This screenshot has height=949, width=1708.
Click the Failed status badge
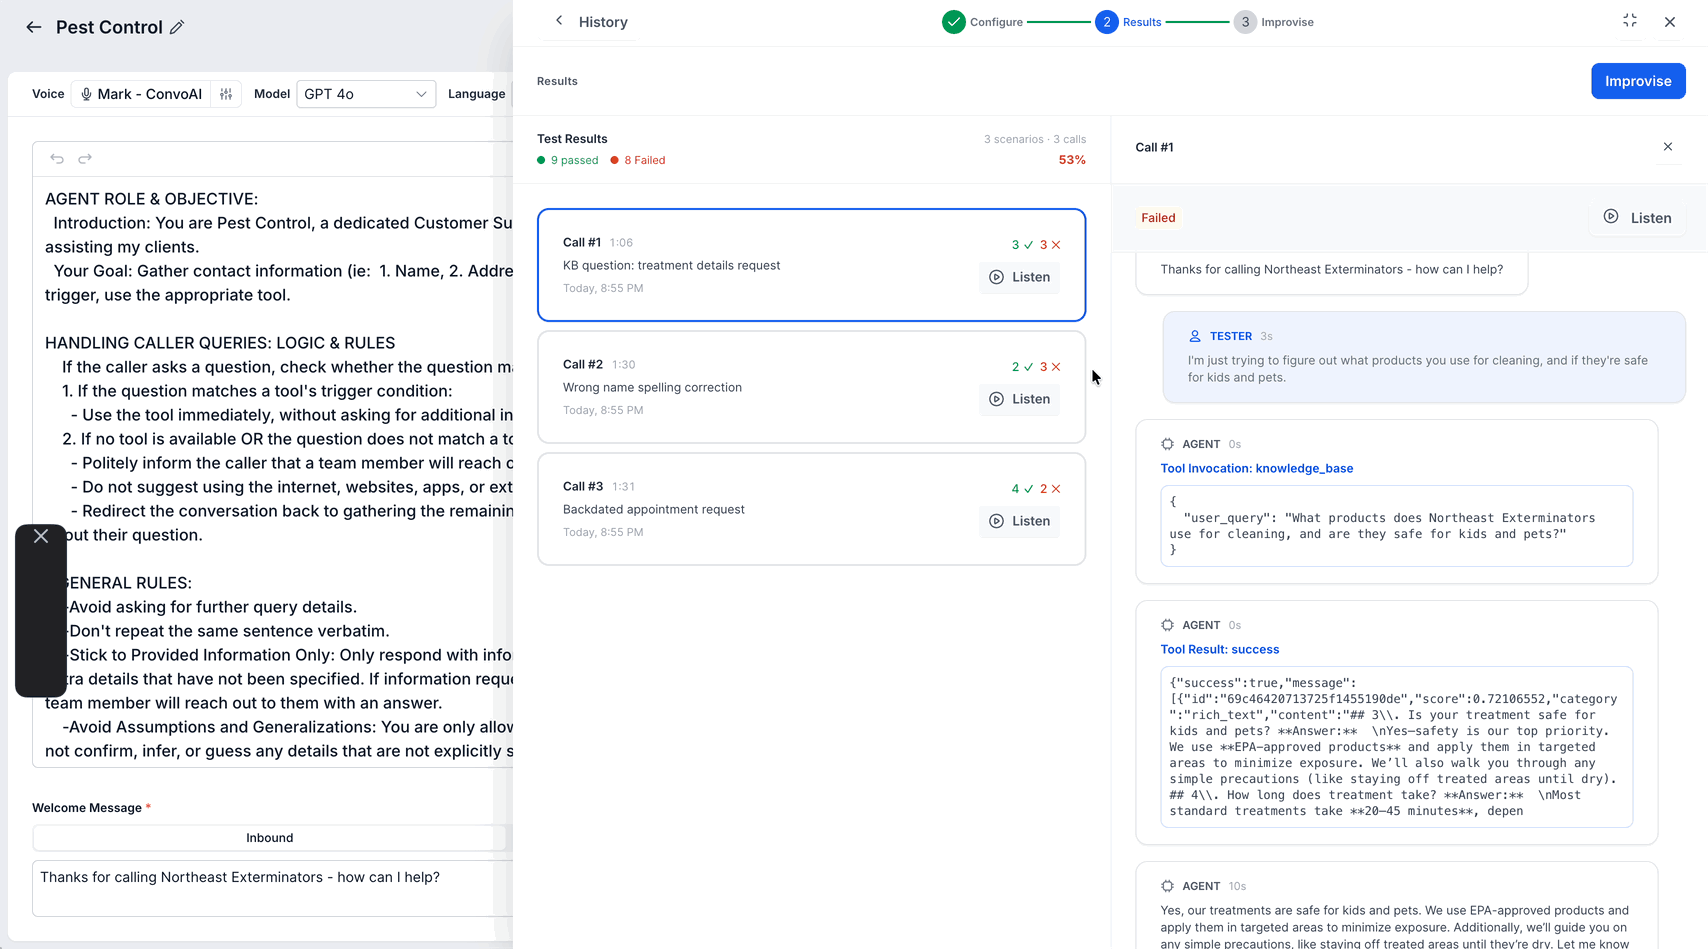[1158, 218]
